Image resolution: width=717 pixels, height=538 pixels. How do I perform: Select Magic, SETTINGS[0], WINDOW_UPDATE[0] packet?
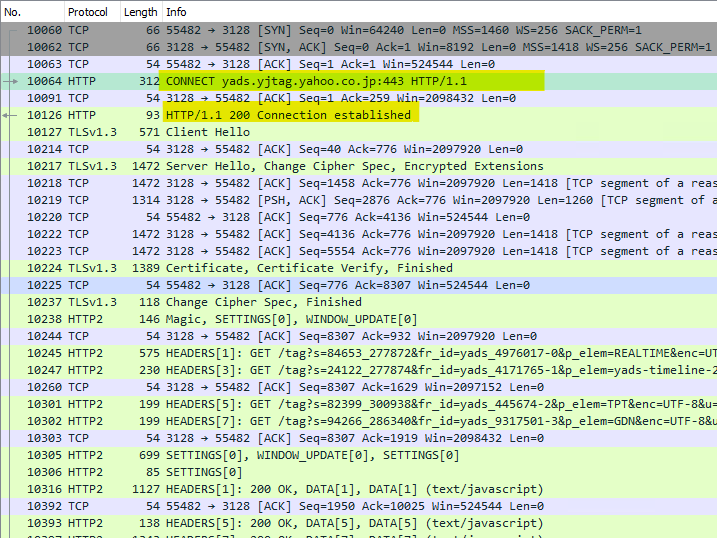(x=358, y=319)
